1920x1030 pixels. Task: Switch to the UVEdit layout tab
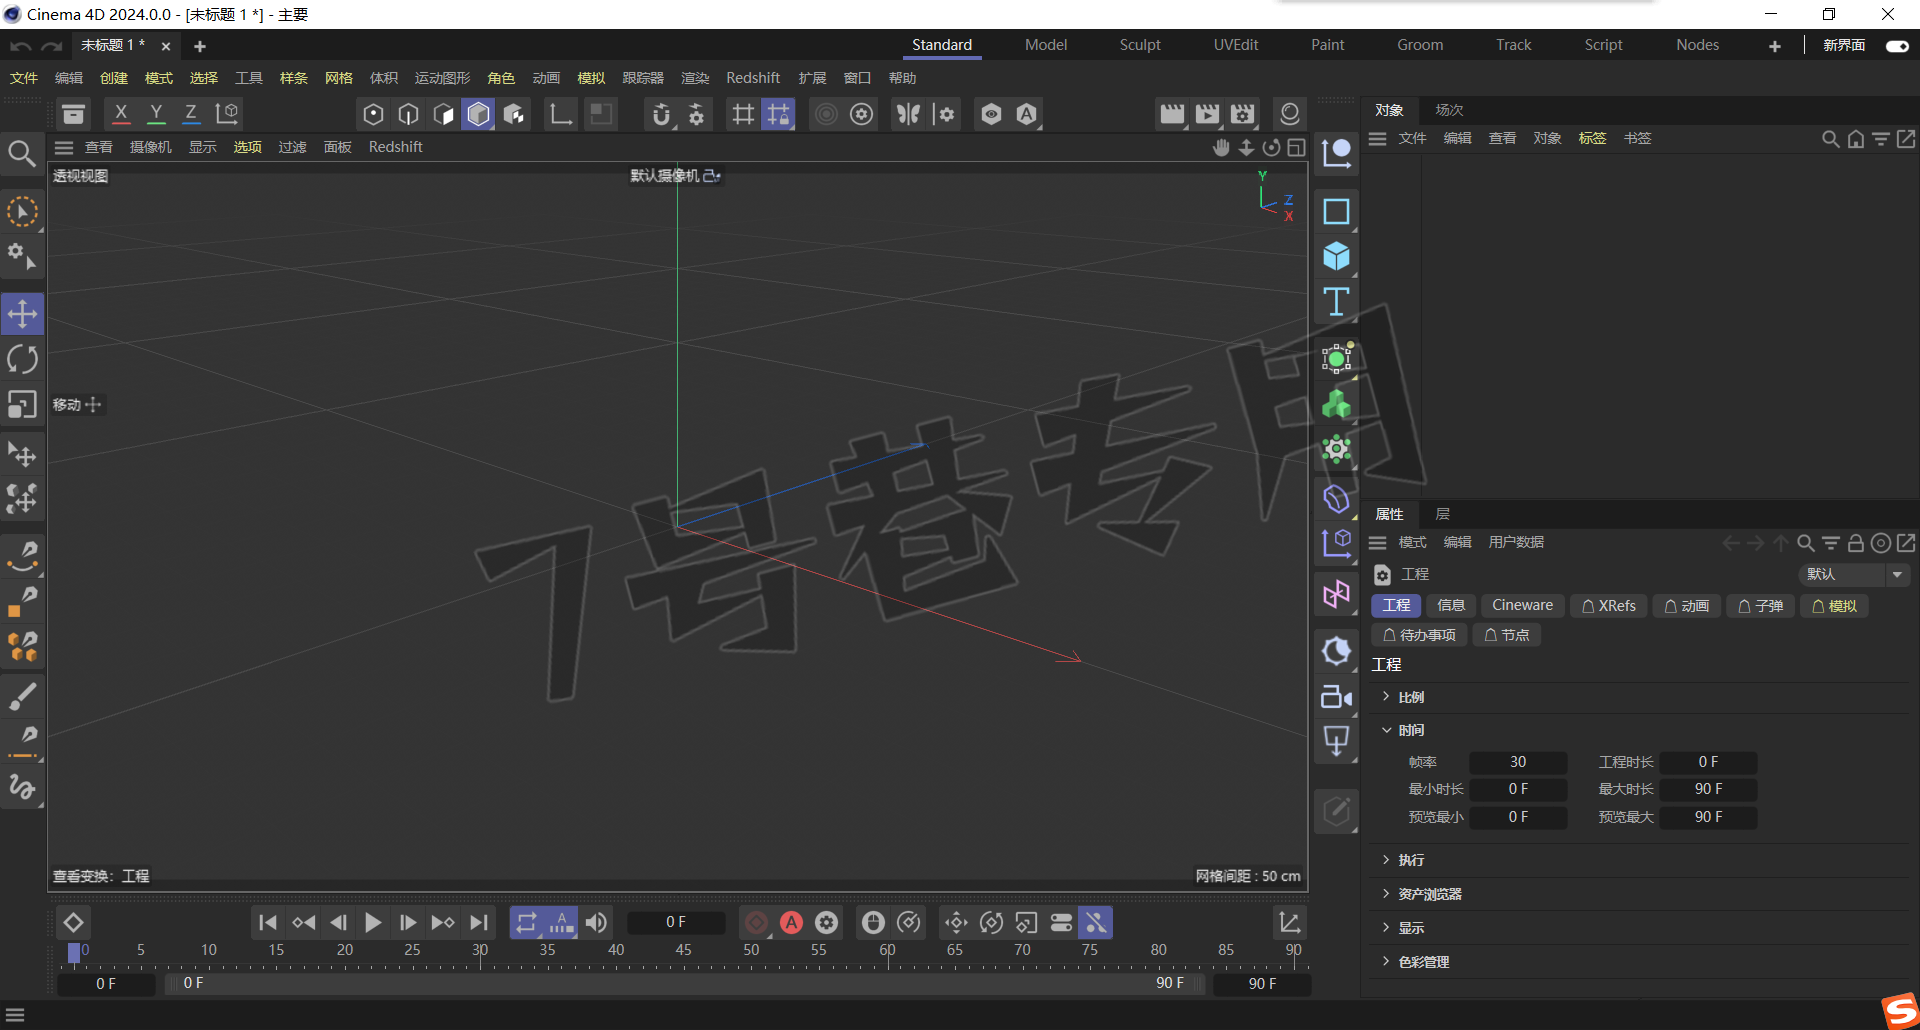tap(1236, 45)
